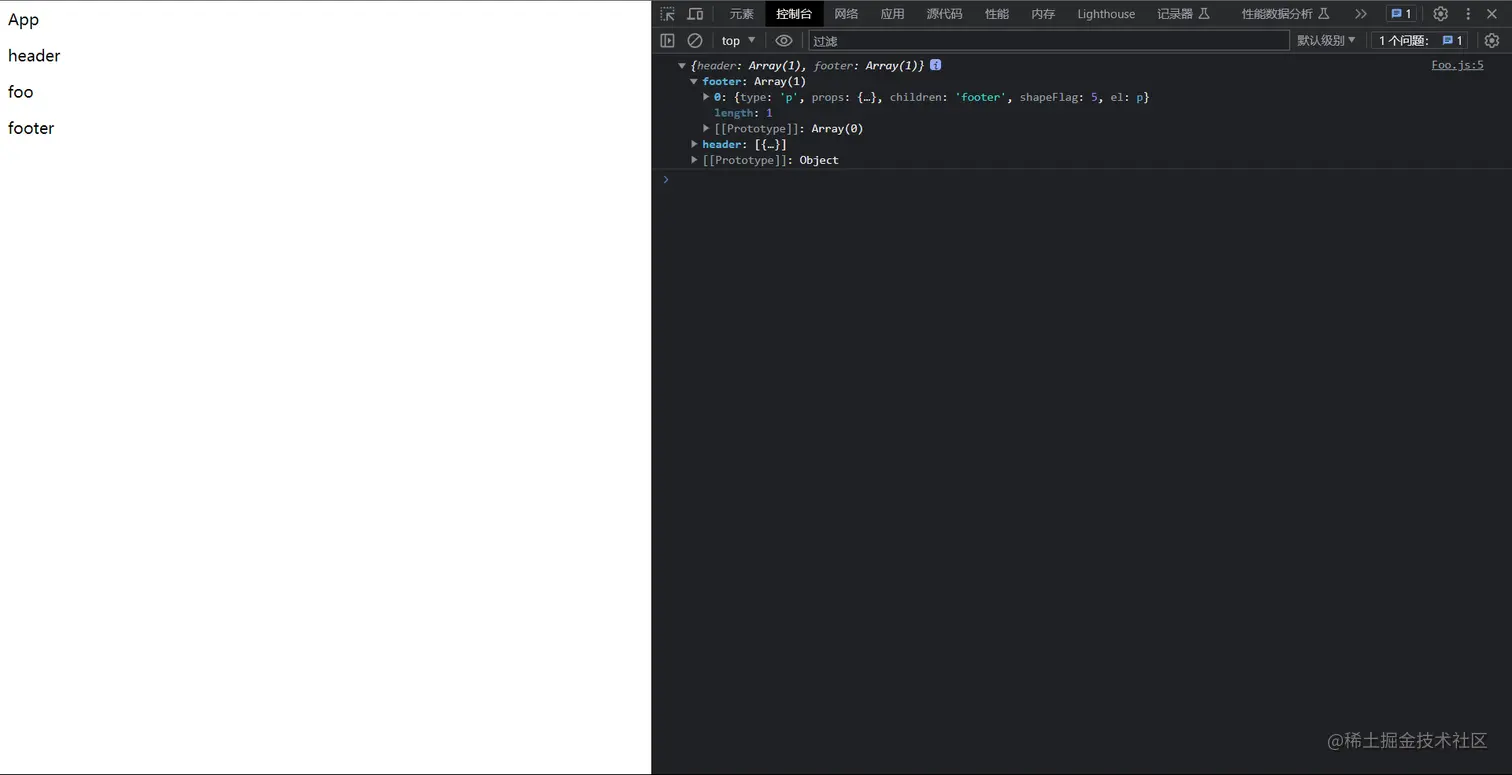The height and width of the screenshot is (775, 1512).
Task: Click the 1 个问题 issues button
Action: coord(1421,41)
